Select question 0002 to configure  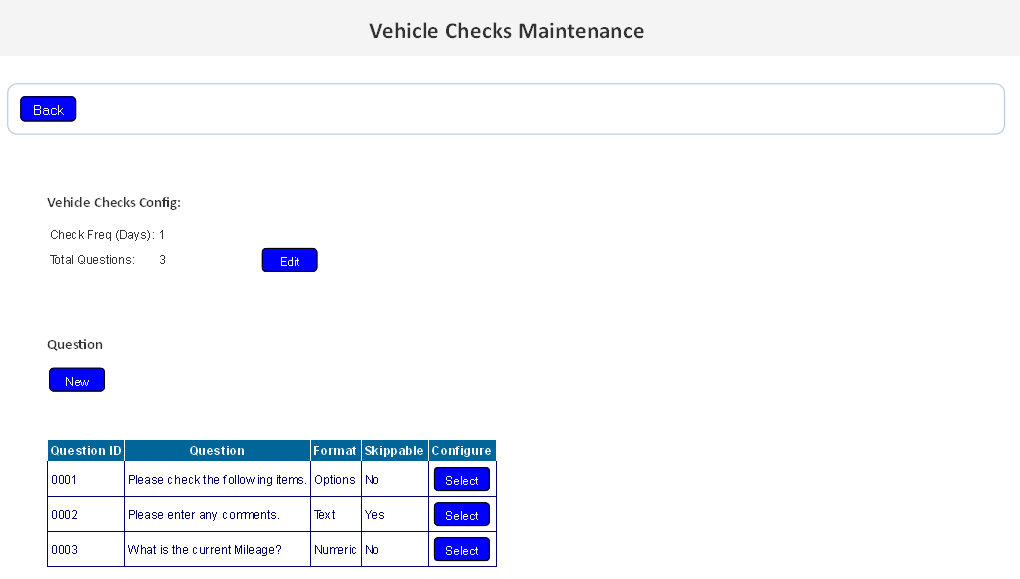click(462, 515)
